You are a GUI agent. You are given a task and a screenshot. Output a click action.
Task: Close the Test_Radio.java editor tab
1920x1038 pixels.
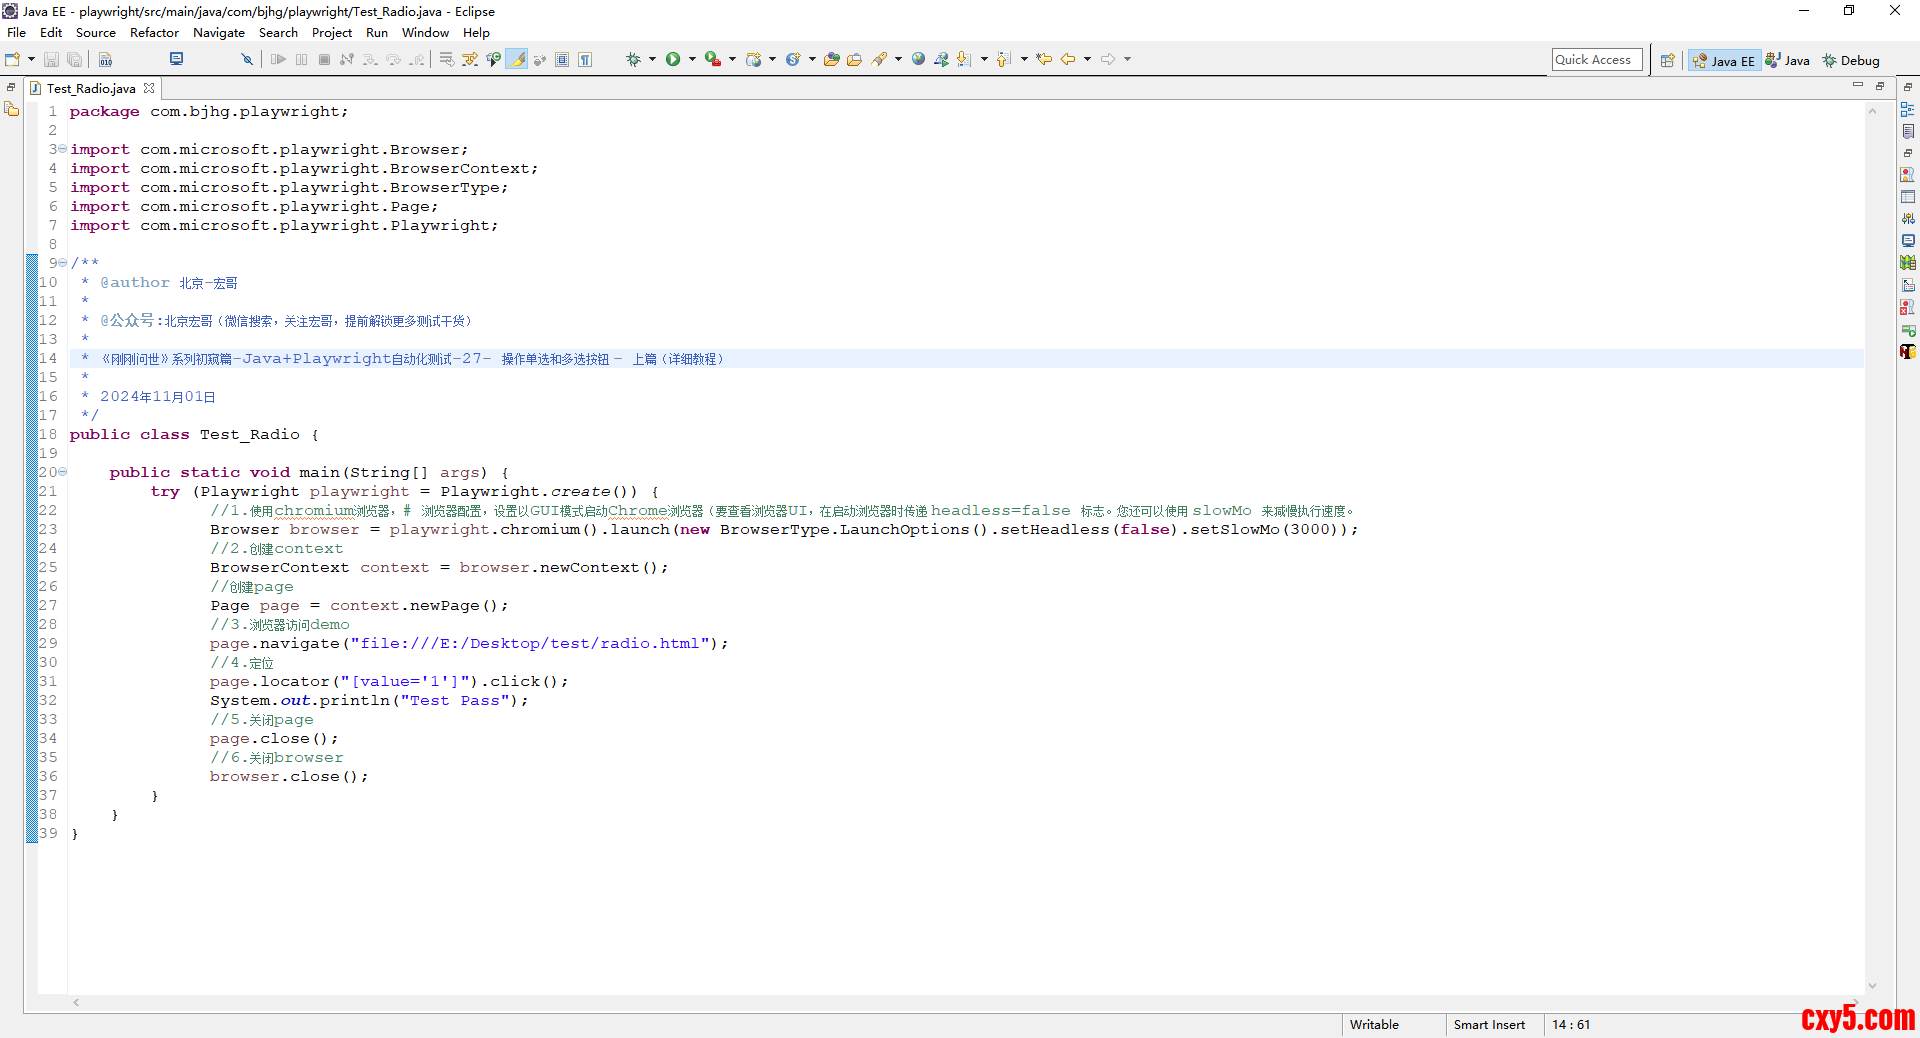pos(149,89)
